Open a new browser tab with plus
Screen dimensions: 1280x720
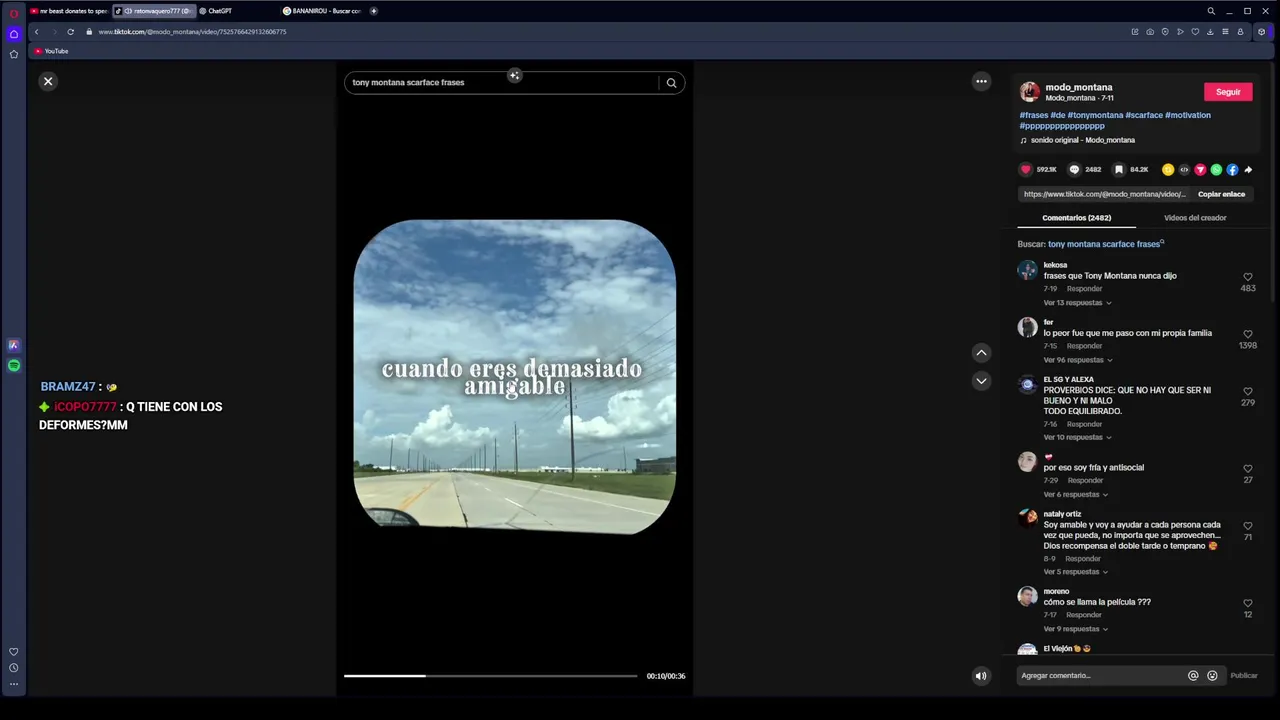pyautogui.click(x=374, y=11)
